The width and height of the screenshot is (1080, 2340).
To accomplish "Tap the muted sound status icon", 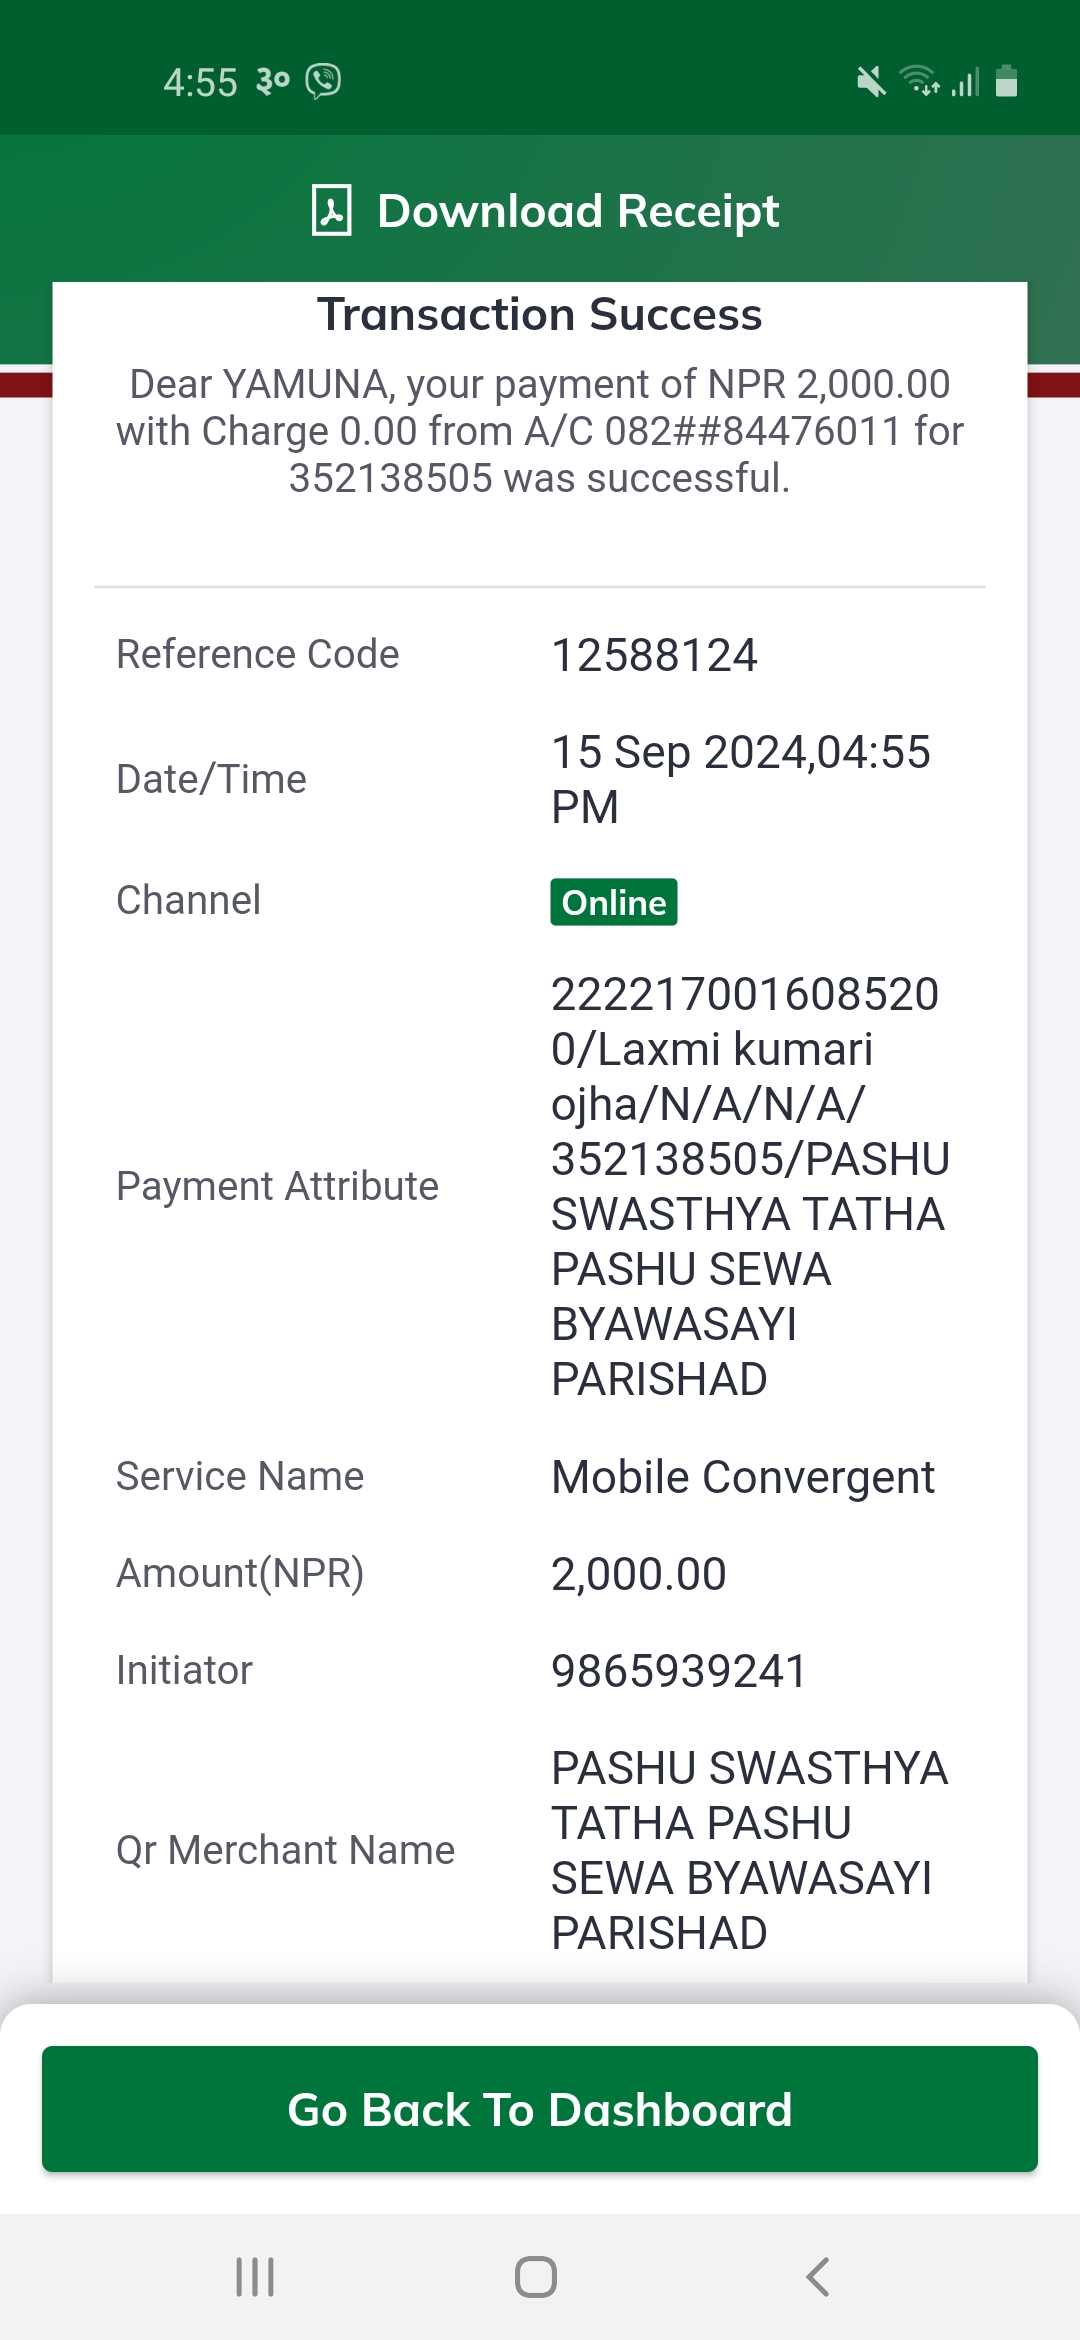I will coord(871,81).
